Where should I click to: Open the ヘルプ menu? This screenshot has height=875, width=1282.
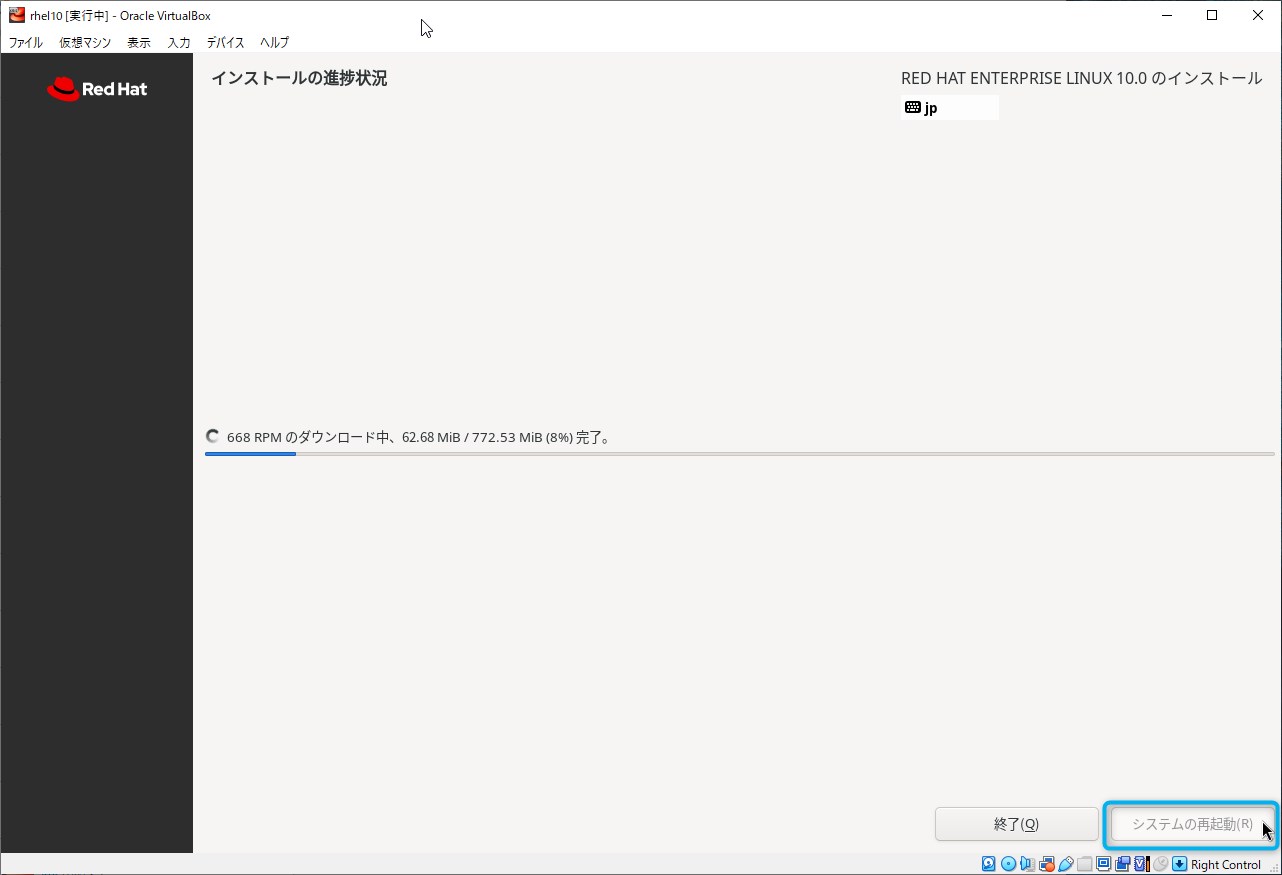(274, 43)
